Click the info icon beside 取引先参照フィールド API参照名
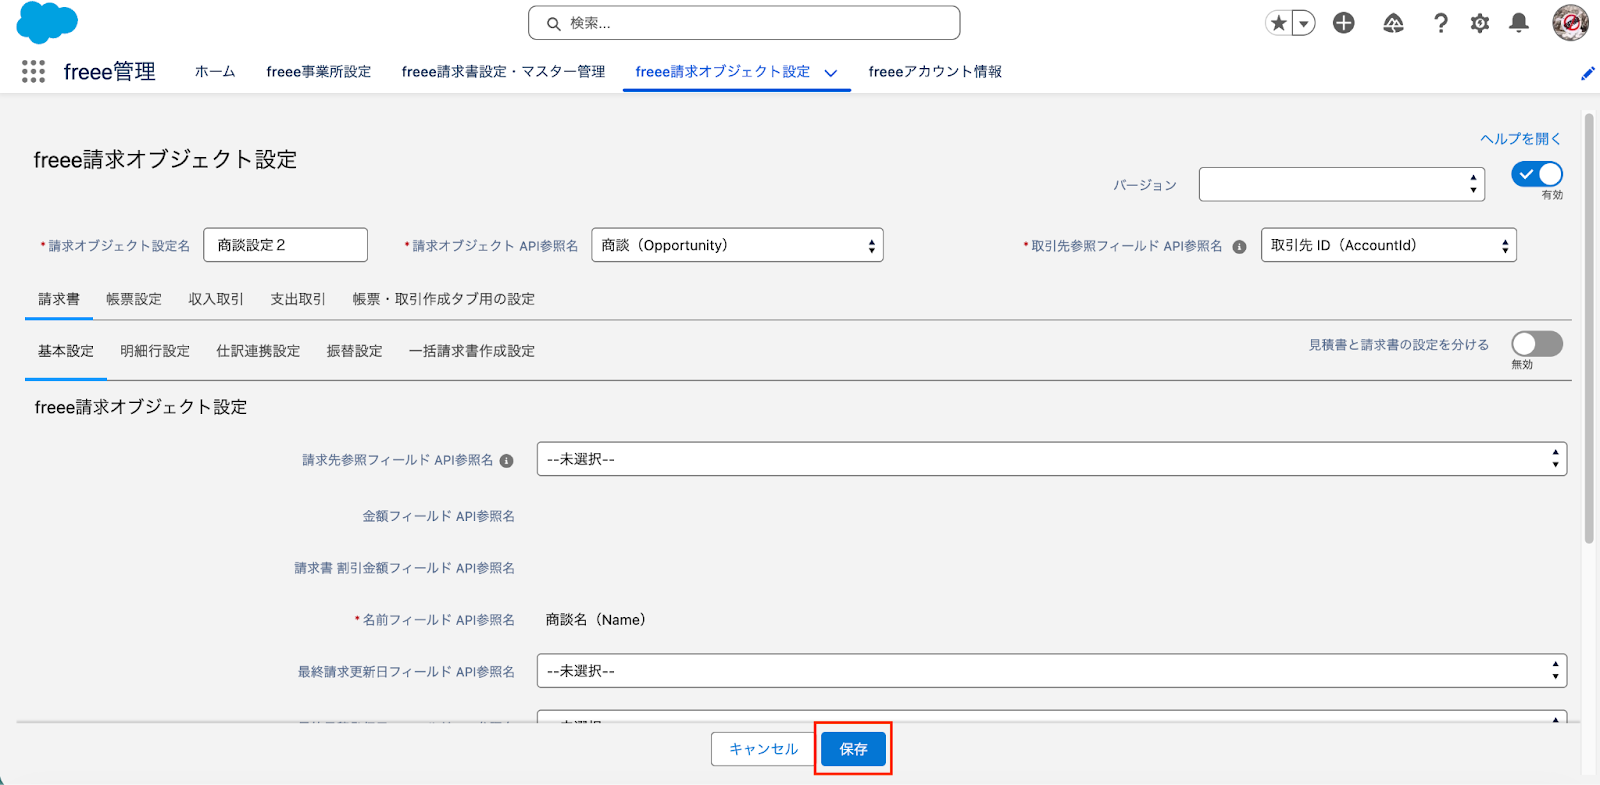The image size is (1600, 785). [x=1239, y=246]
